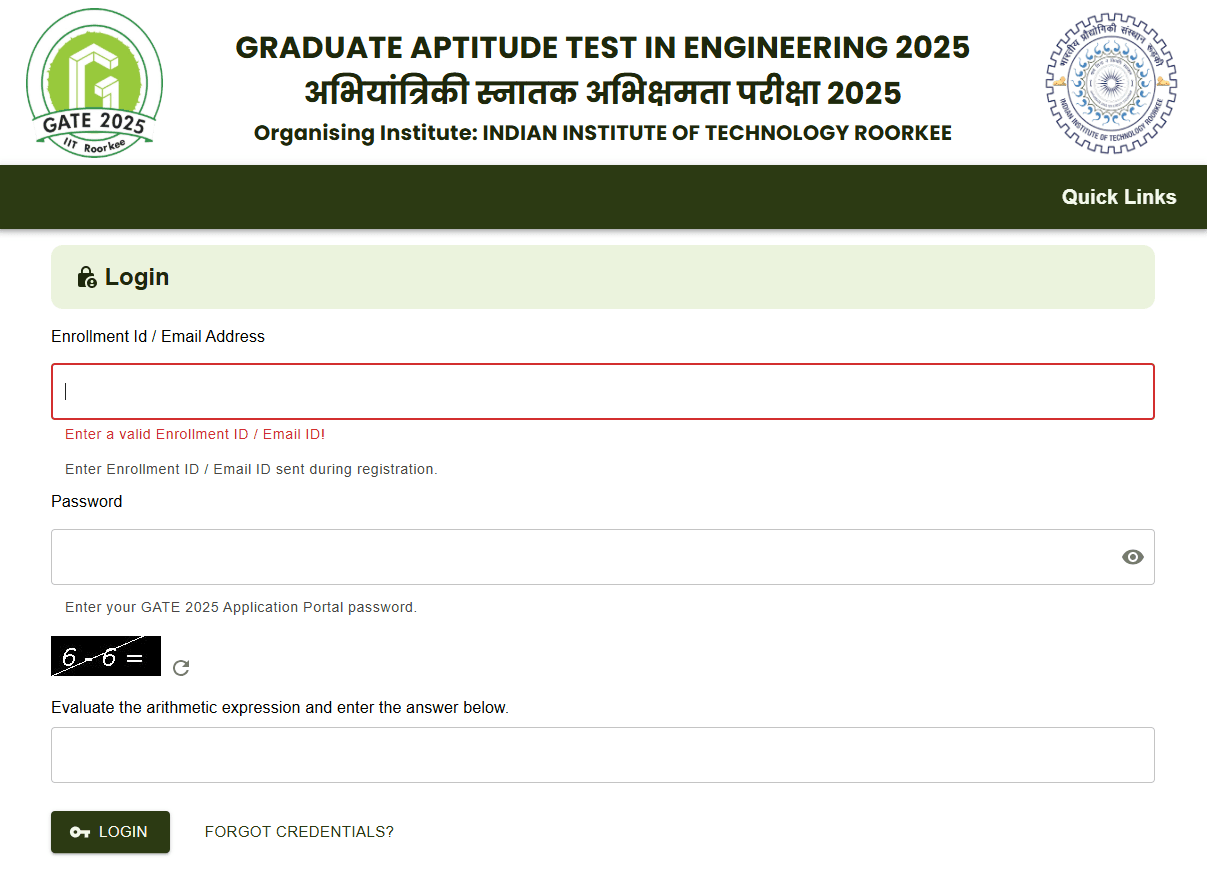Focus the Enrollment Id / Email Address field
Image resolution: width=1207 pixels, height=879 pixels.
(602, 391)
